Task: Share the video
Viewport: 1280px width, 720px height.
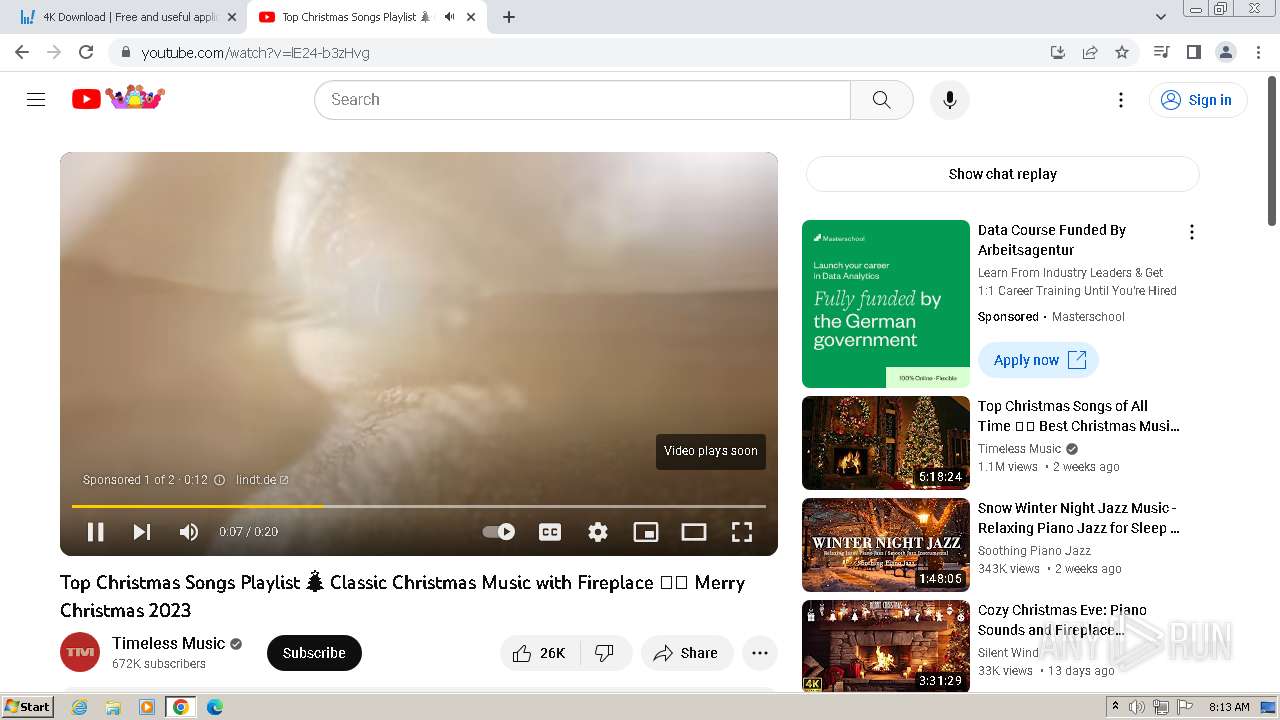Action: pos(687,653)
